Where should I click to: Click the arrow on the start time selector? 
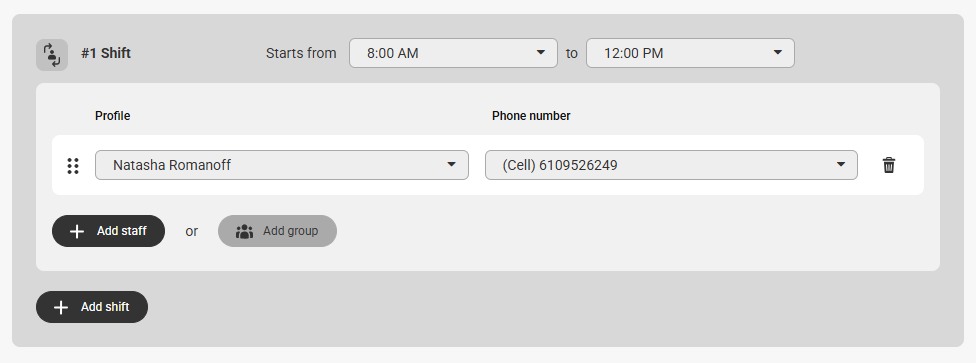point(541,52)
